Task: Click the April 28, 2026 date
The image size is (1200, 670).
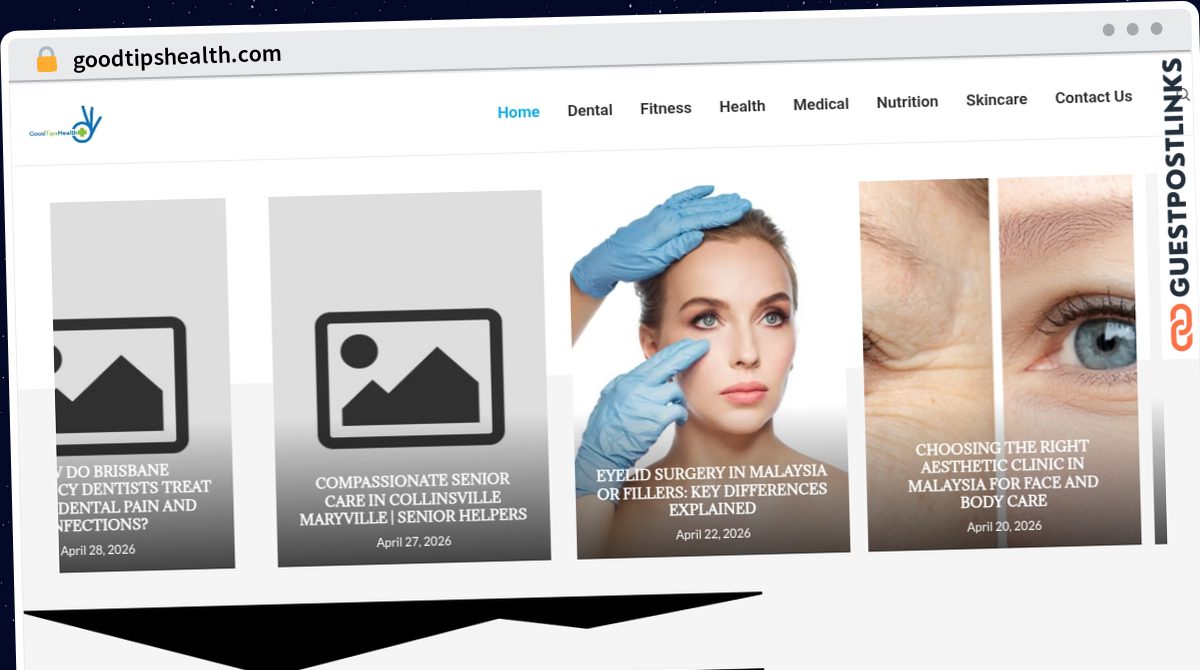Action: tap(98, 550)
